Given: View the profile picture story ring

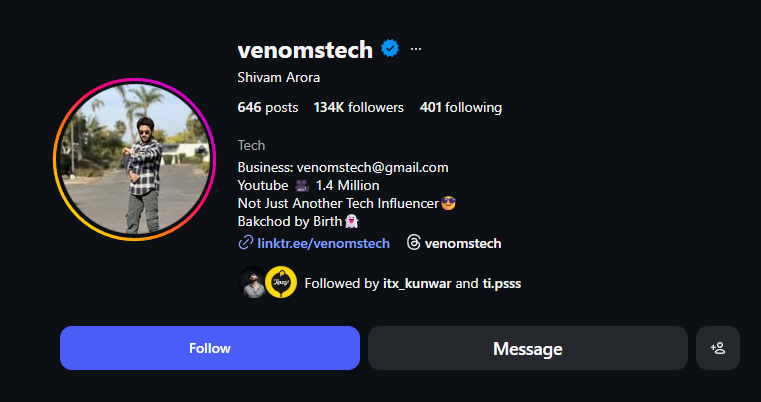Looking at the screenshot, I should (x=134, y=159).
